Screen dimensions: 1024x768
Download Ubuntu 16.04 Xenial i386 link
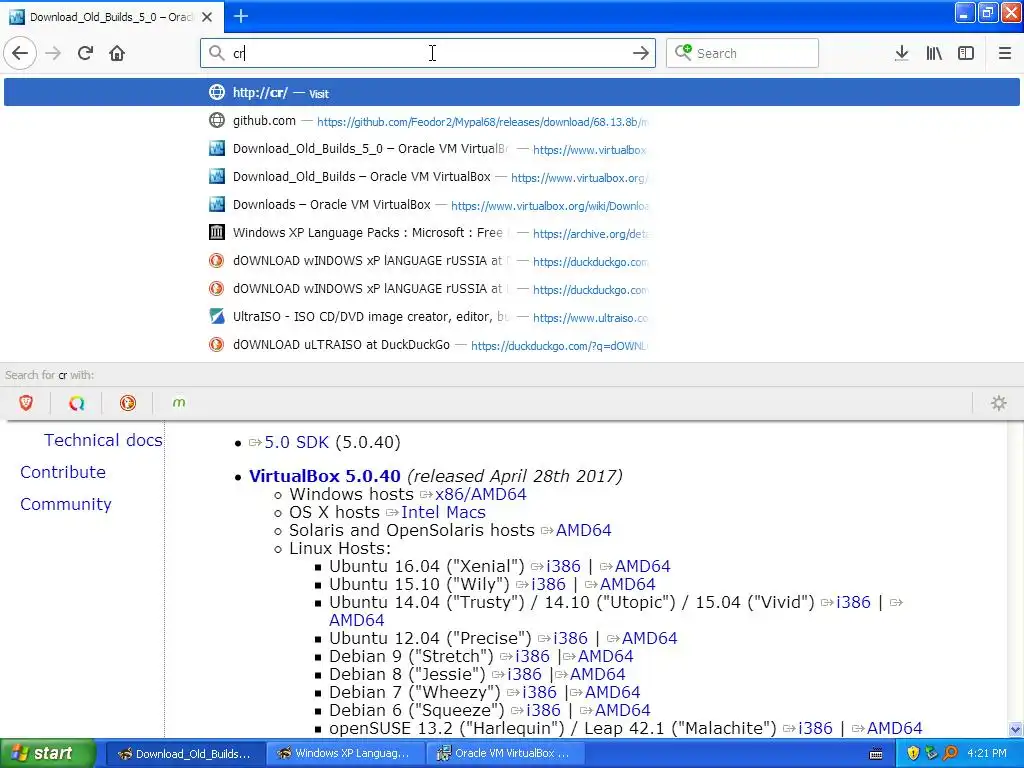coord(563,566)
